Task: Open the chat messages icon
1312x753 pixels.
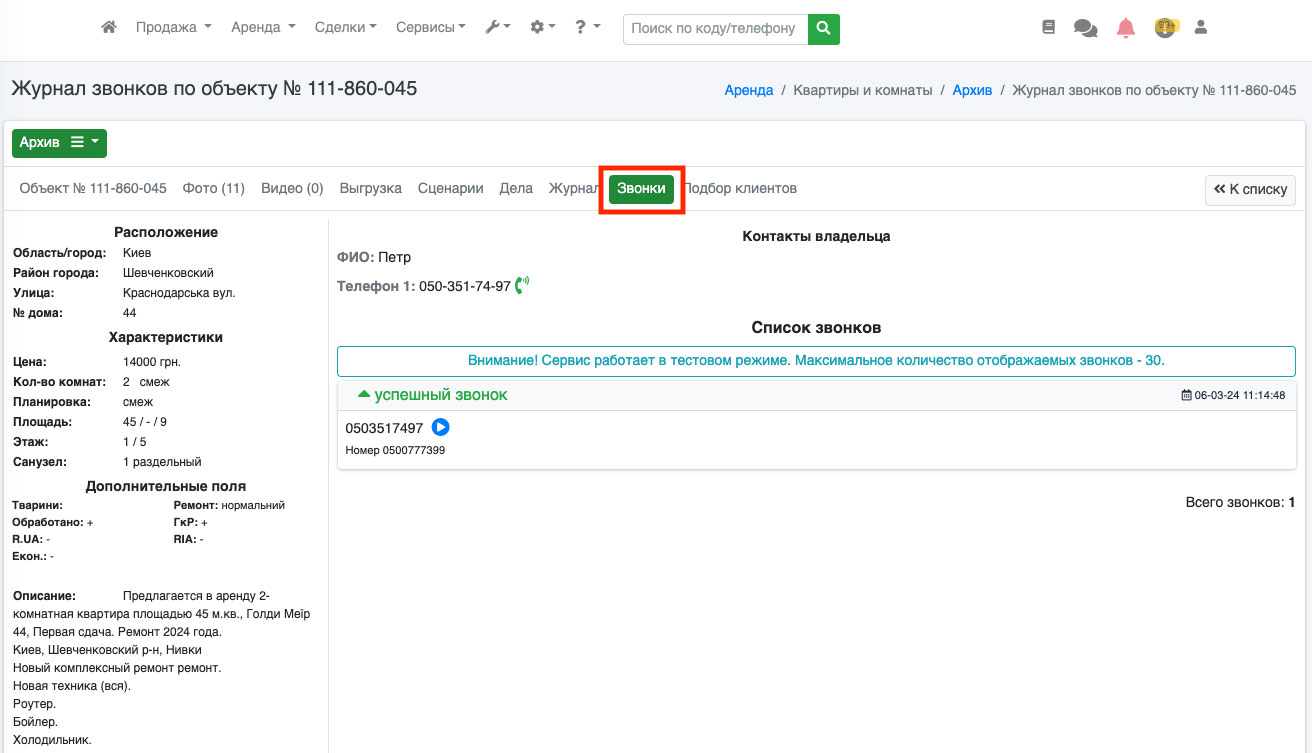Action: pyautogui.click(x=1085, y=28)
